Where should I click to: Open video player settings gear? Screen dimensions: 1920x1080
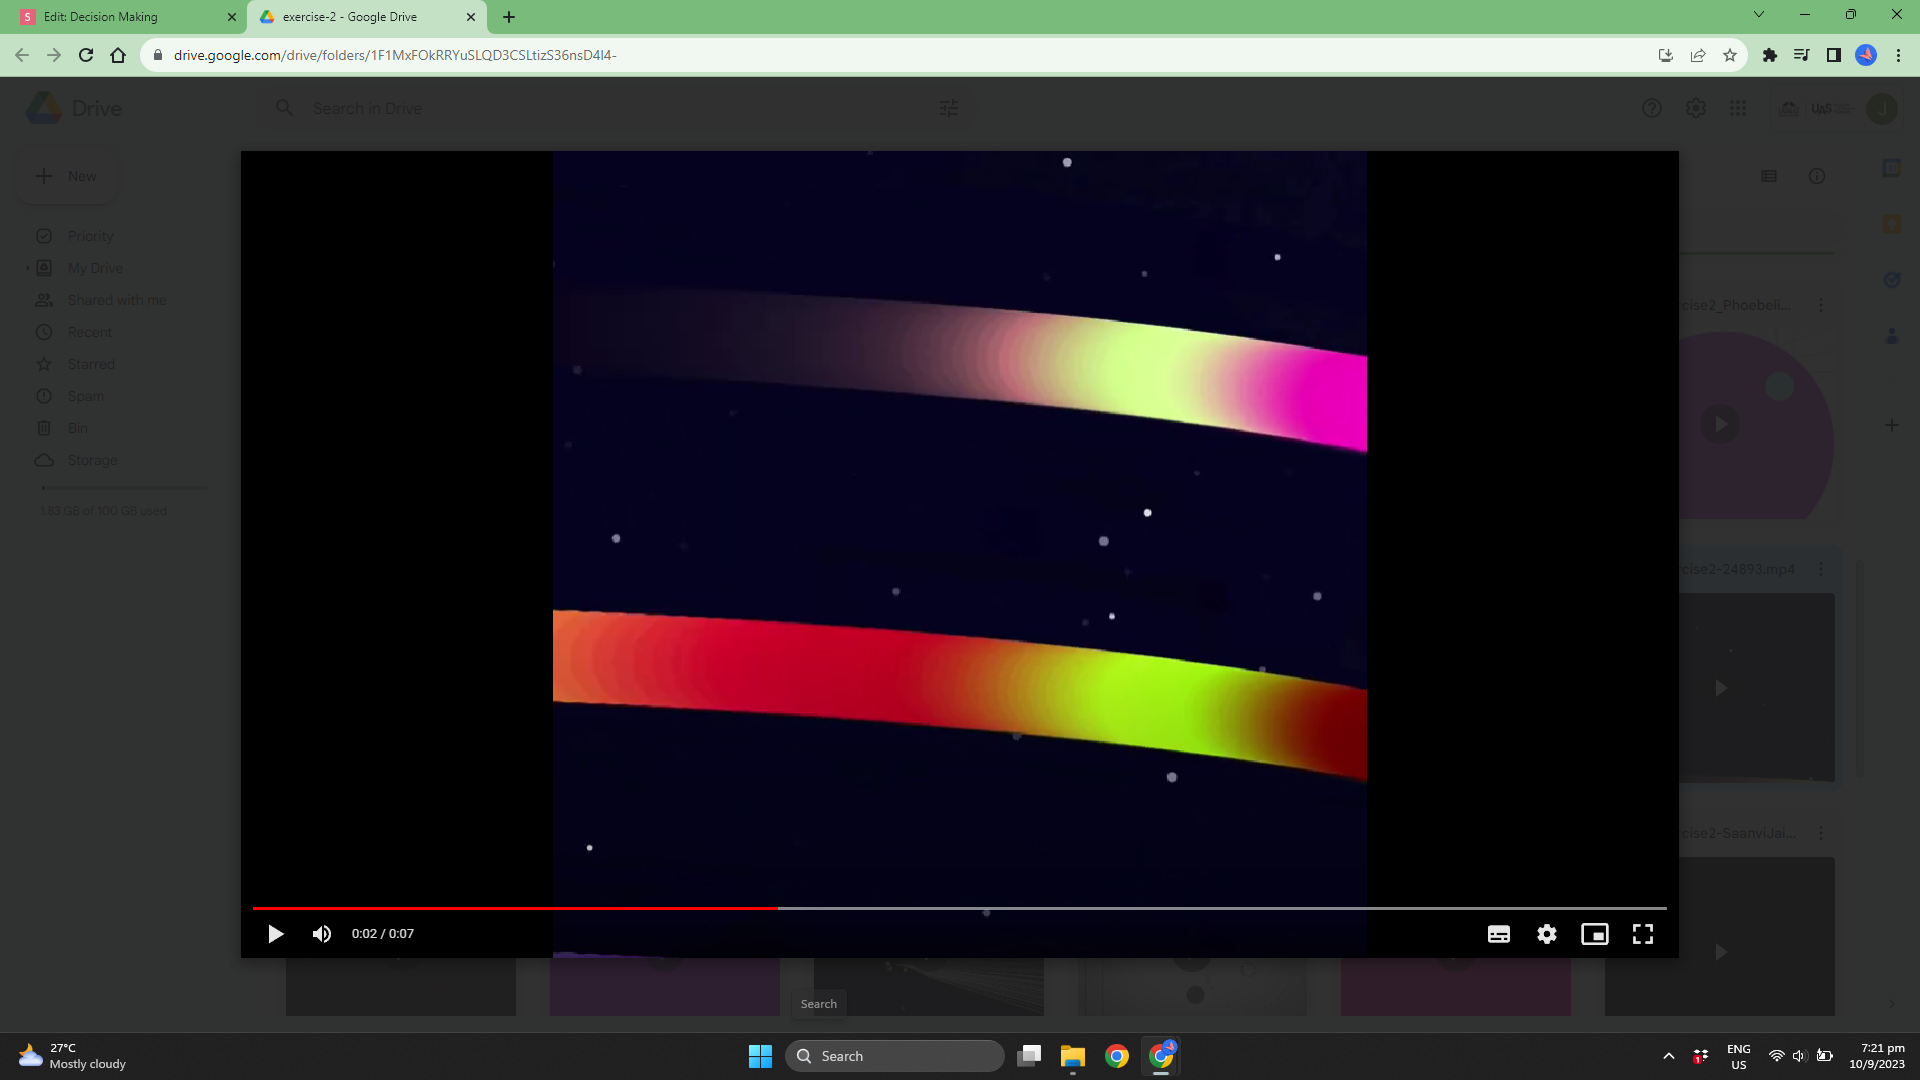coord(1547,934)
